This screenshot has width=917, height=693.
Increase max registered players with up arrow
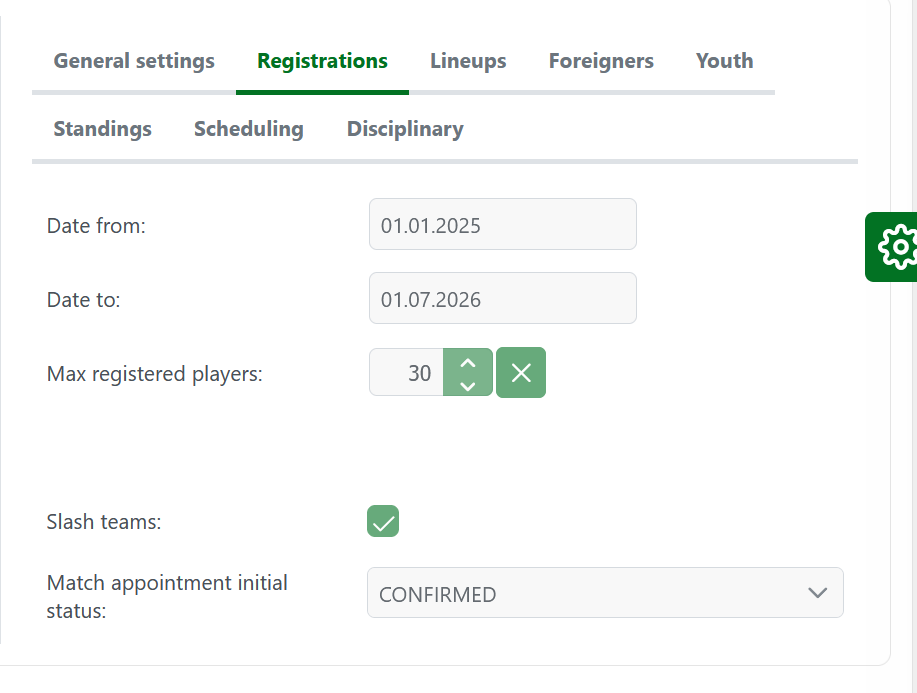(468, 362)
